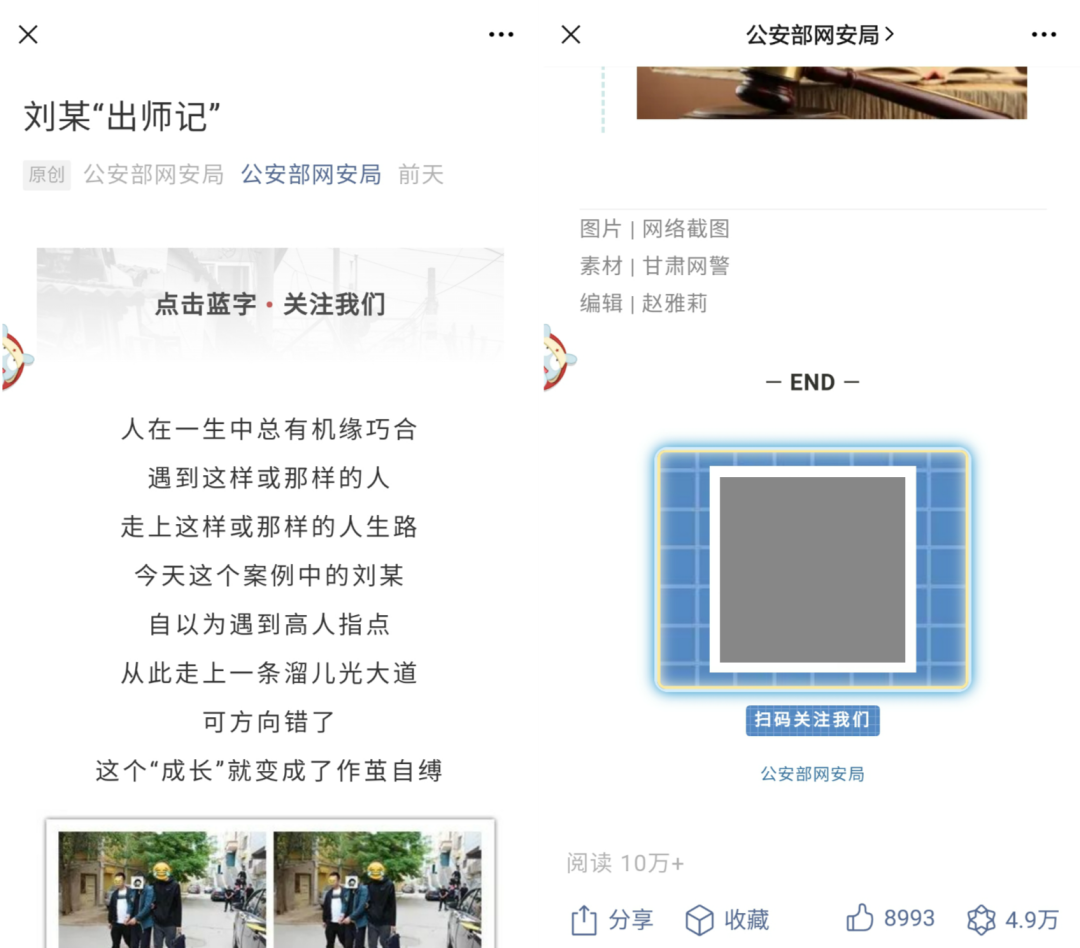The height and width of the screenshot is (948, 1080).
Task: Expand the 公安部网安局 header chevron
Action: click(x=889, y=34)
